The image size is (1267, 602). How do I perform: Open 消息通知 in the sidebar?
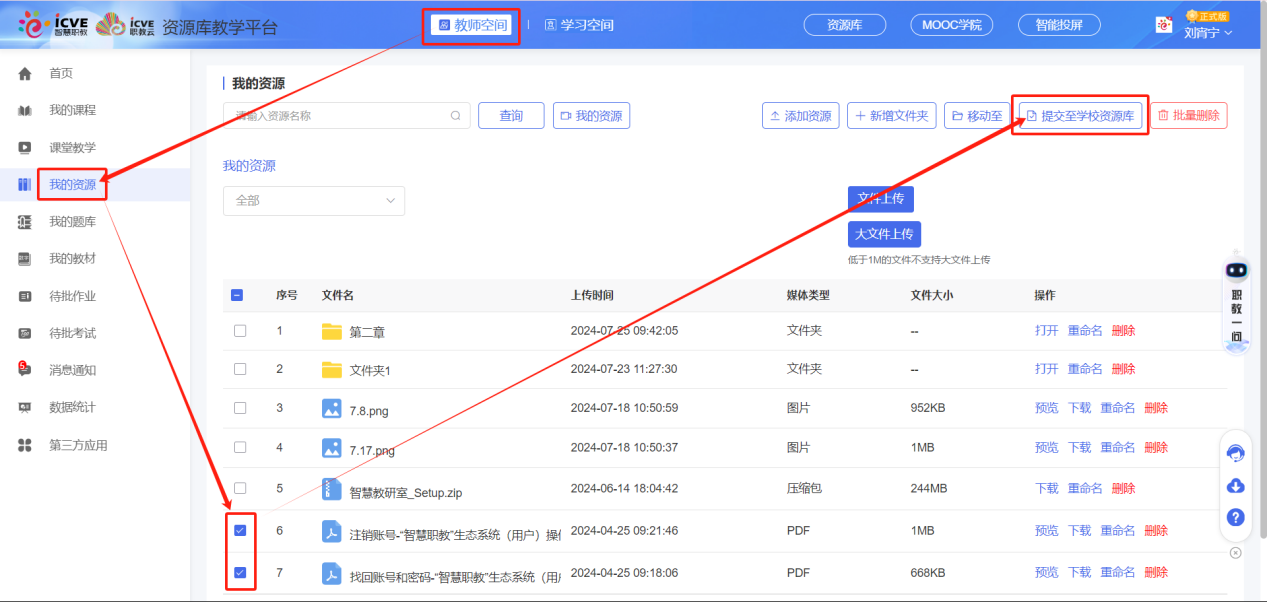pos(73,370)
